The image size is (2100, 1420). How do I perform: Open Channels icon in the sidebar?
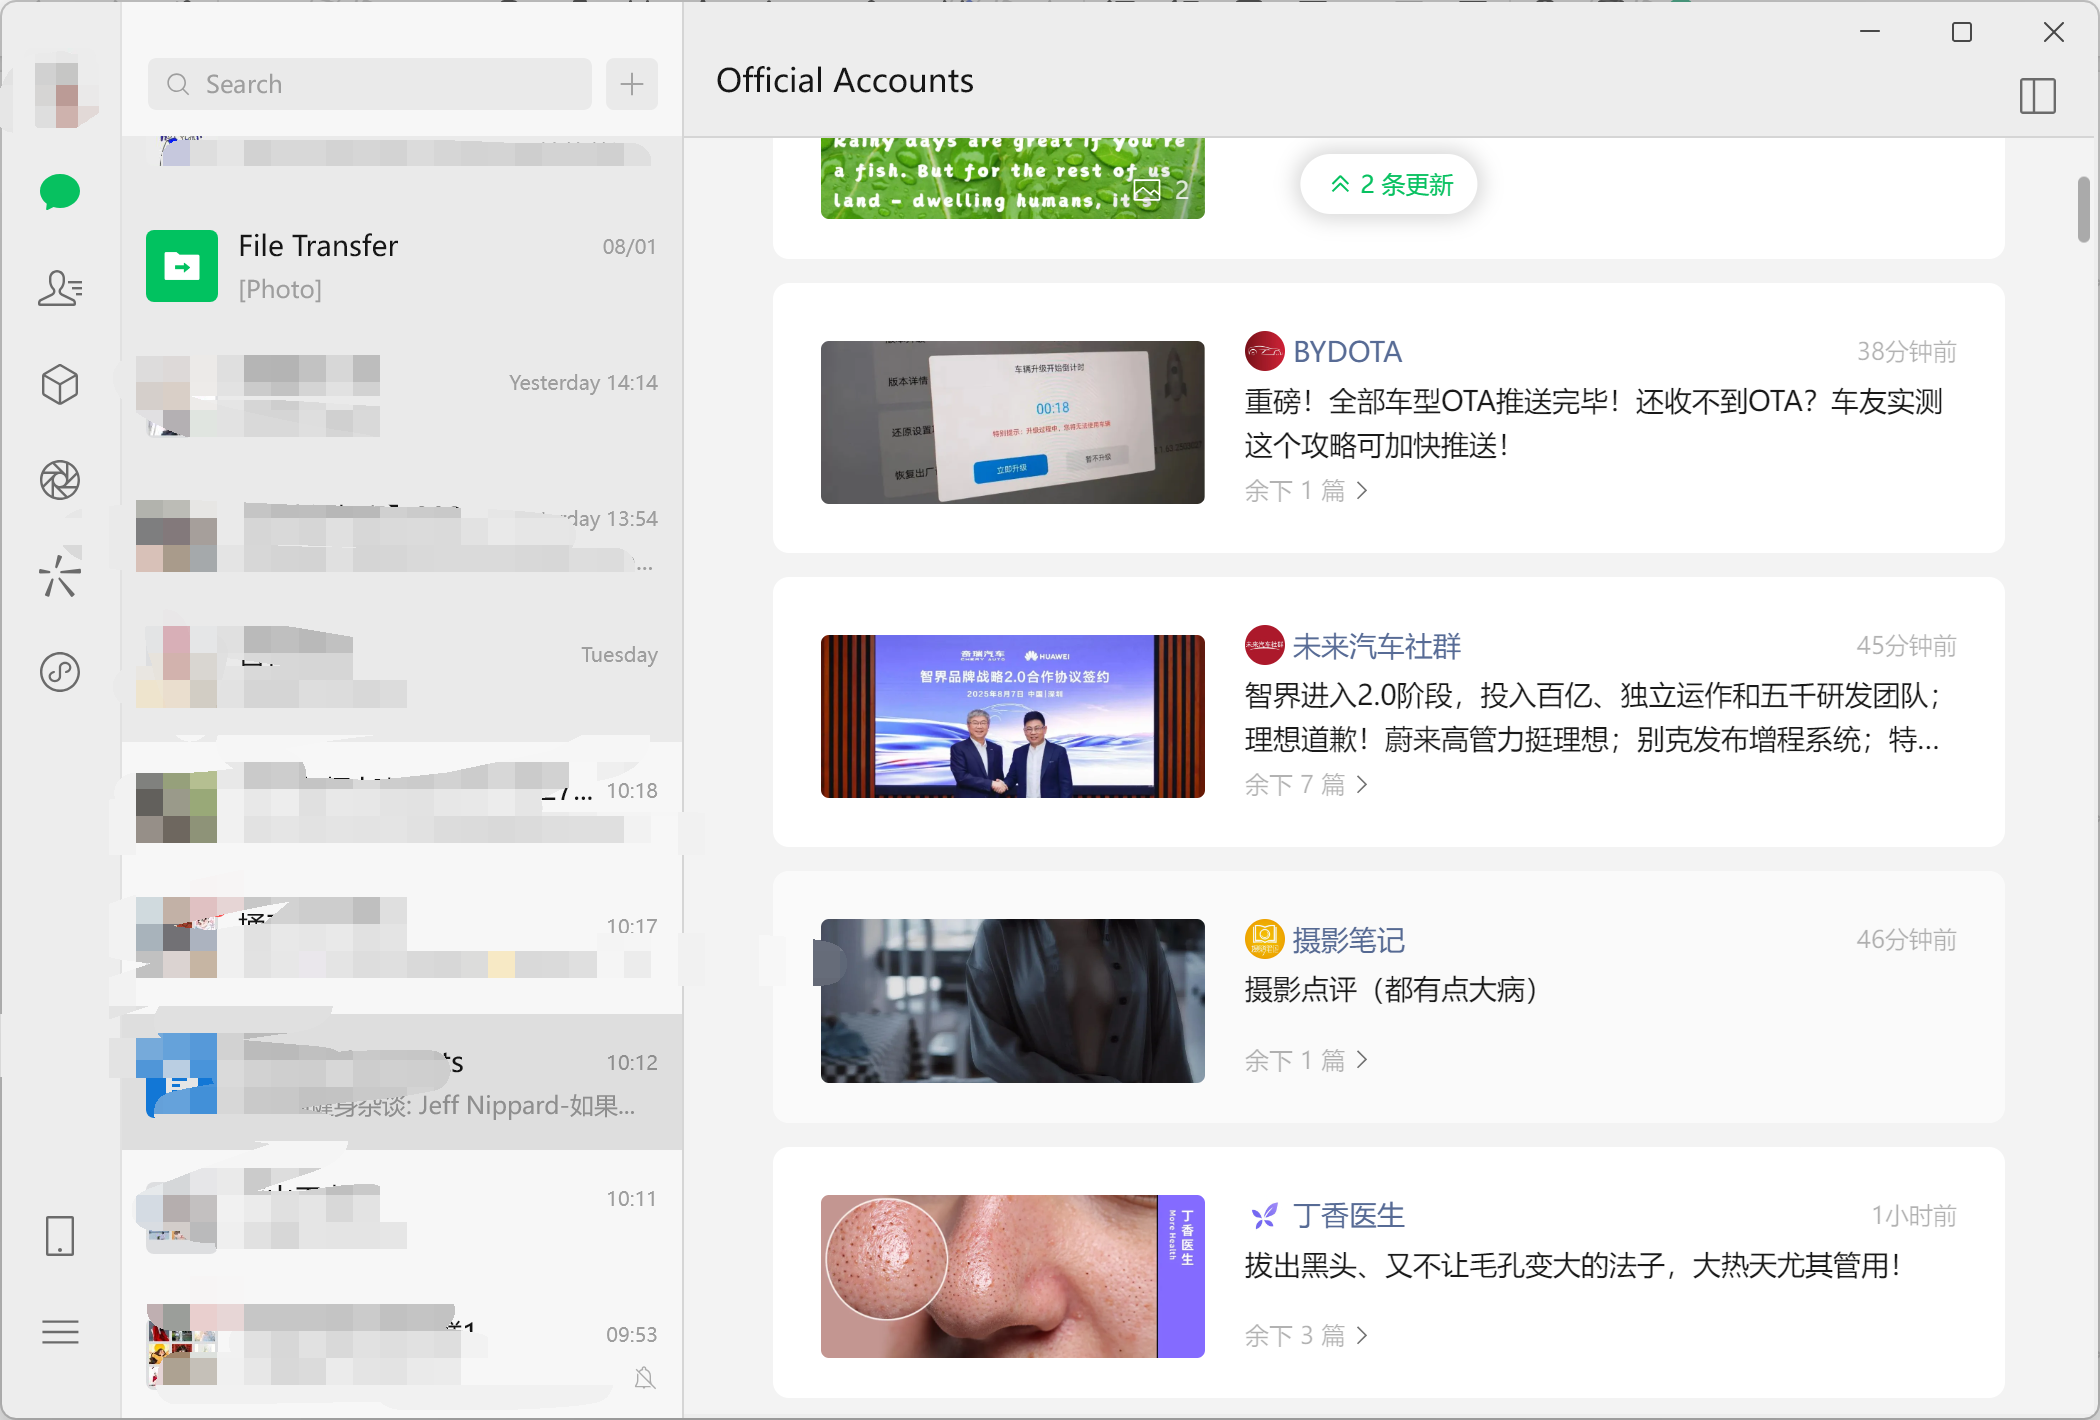[x=60, y=576]
